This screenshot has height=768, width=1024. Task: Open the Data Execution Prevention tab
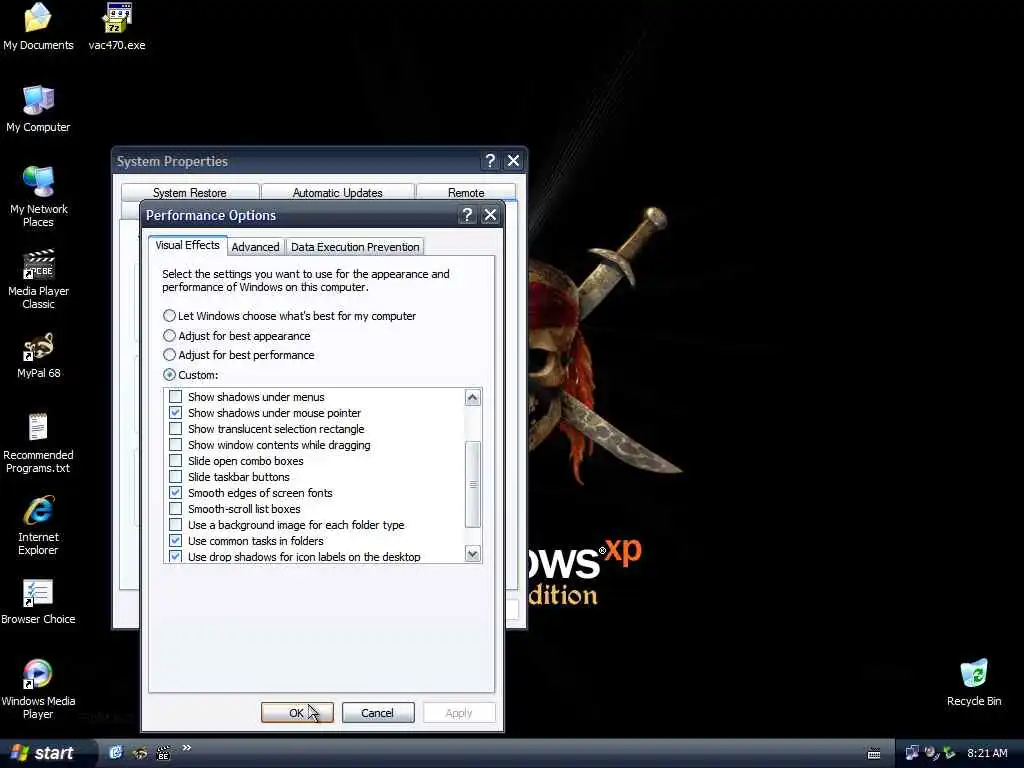click(x=355, y=247)
